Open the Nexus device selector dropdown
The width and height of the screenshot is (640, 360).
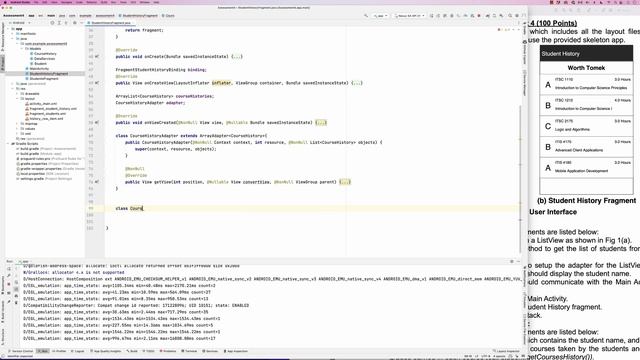(410, 16)
